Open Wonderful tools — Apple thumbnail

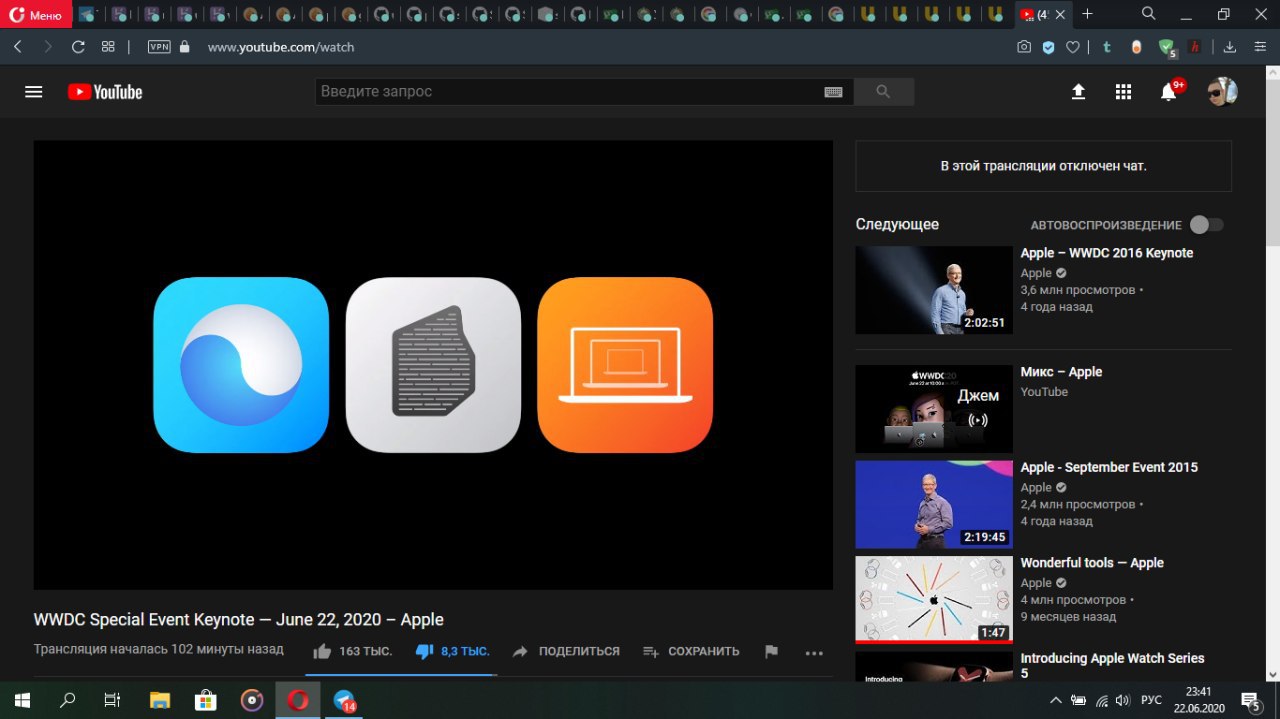point(934,600)
